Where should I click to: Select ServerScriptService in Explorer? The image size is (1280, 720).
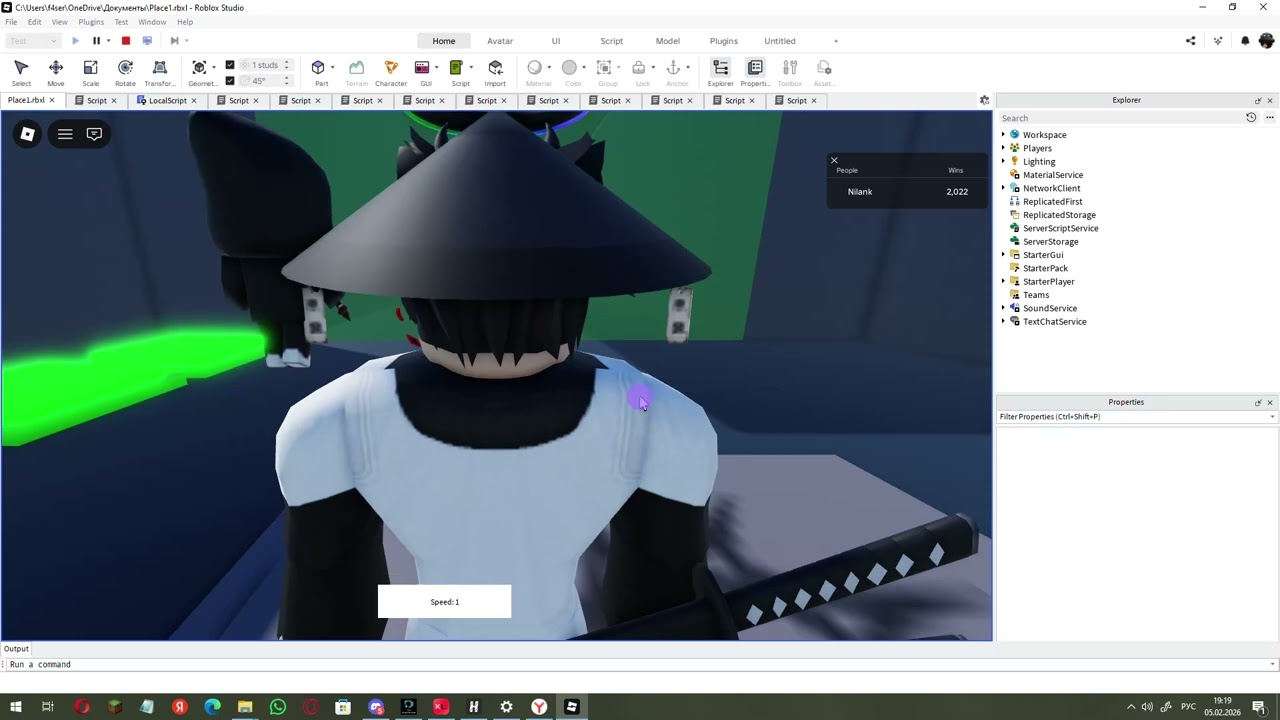[1060, 228]
